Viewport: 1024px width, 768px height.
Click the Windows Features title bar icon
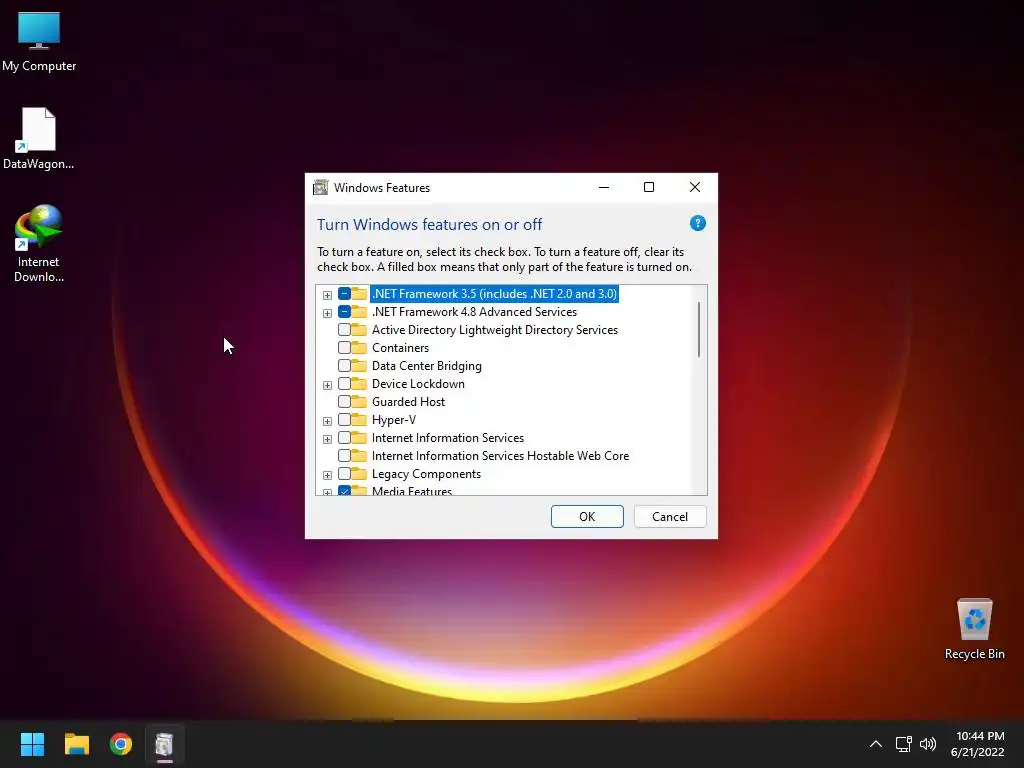click(x=320, y=187)
